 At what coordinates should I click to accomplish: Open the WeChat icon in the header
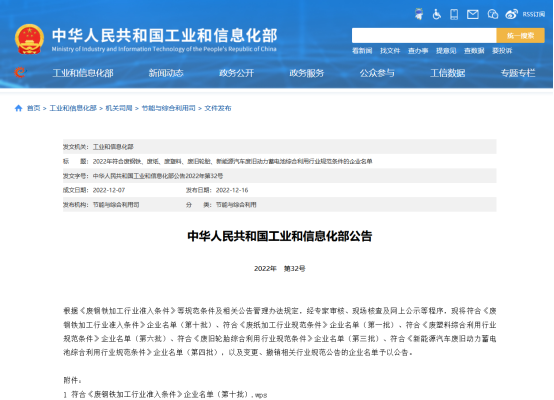pos(493,14)
